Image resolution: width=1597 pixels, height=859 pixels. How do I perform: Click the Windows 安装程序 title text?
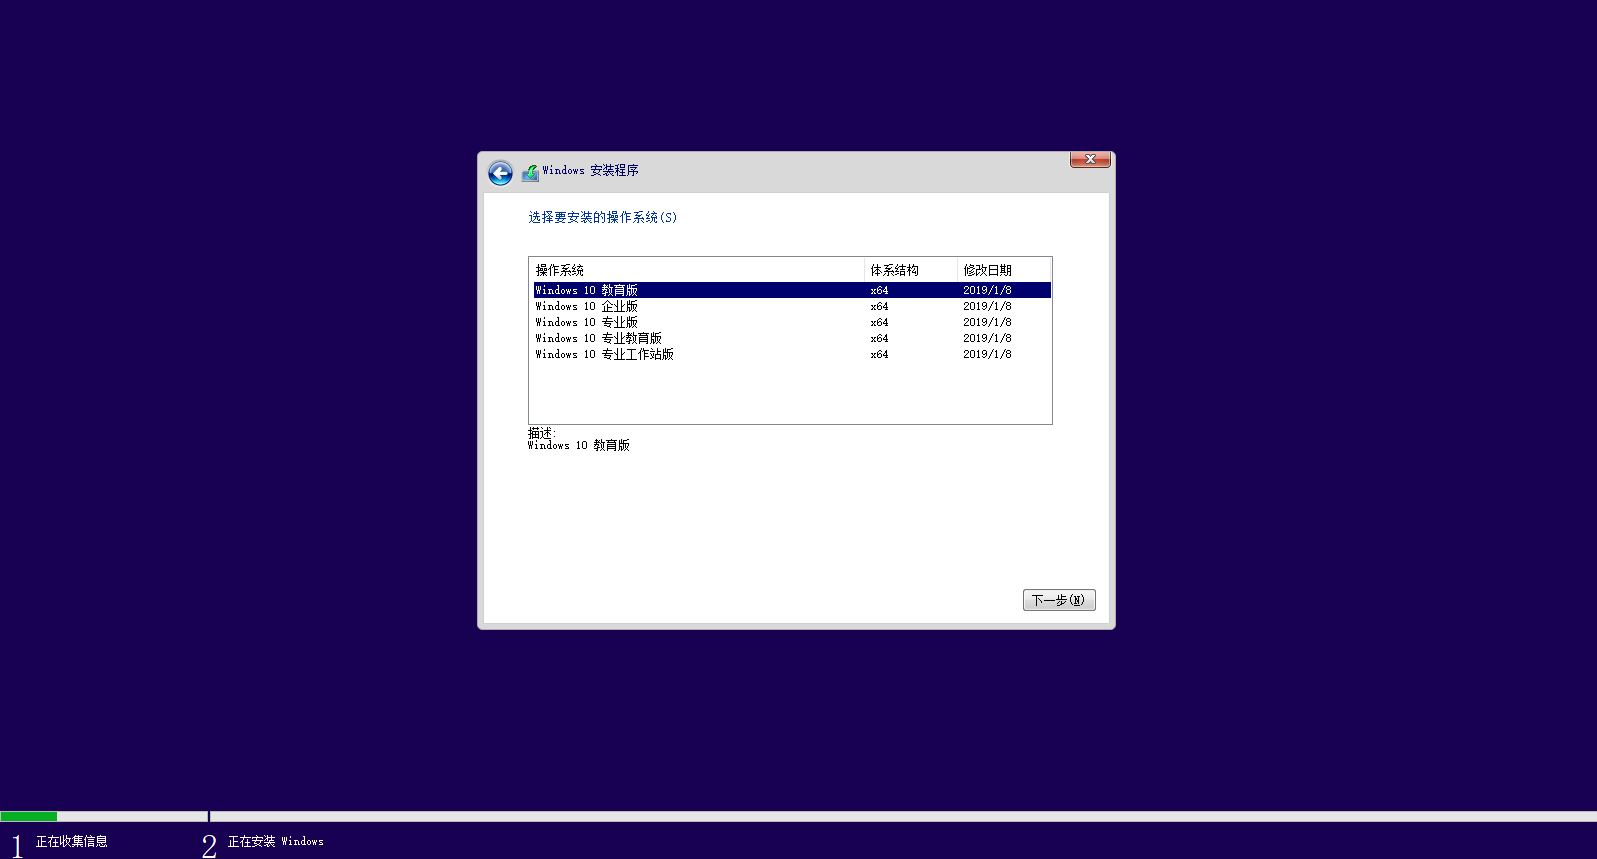(x=590, y=170)
